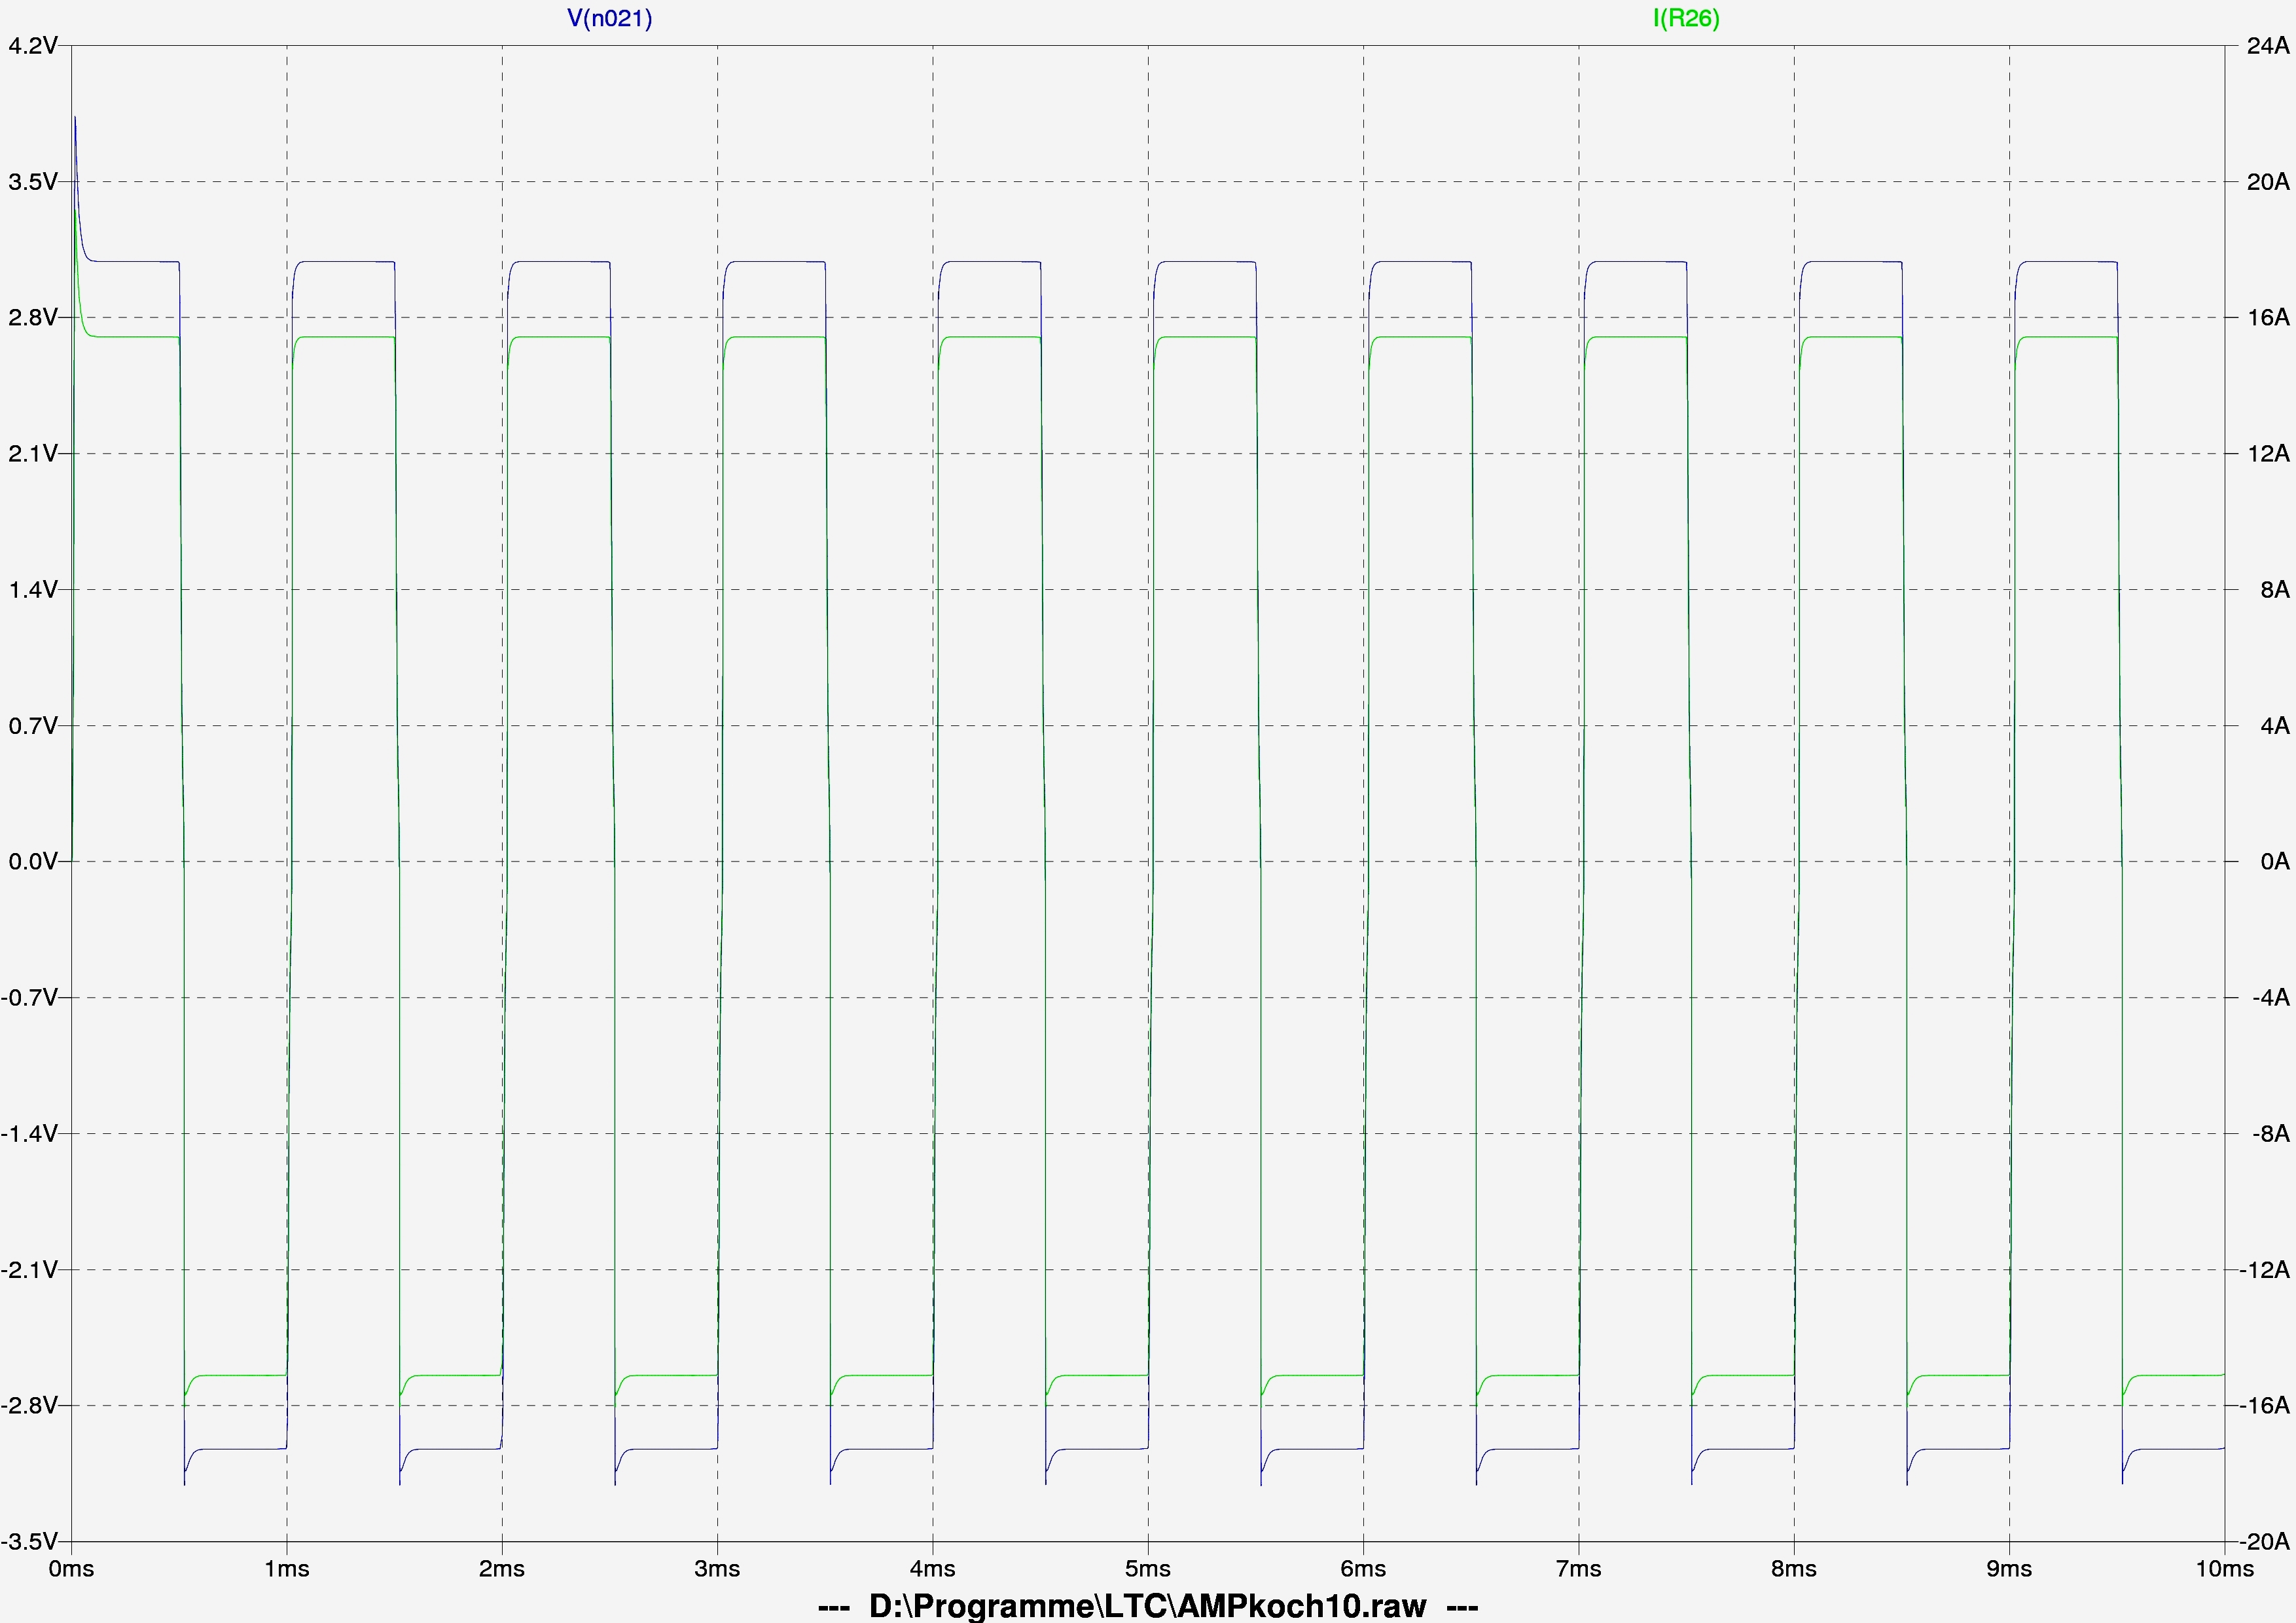Click the V(n021) trace label

click(x=609, y=18)
